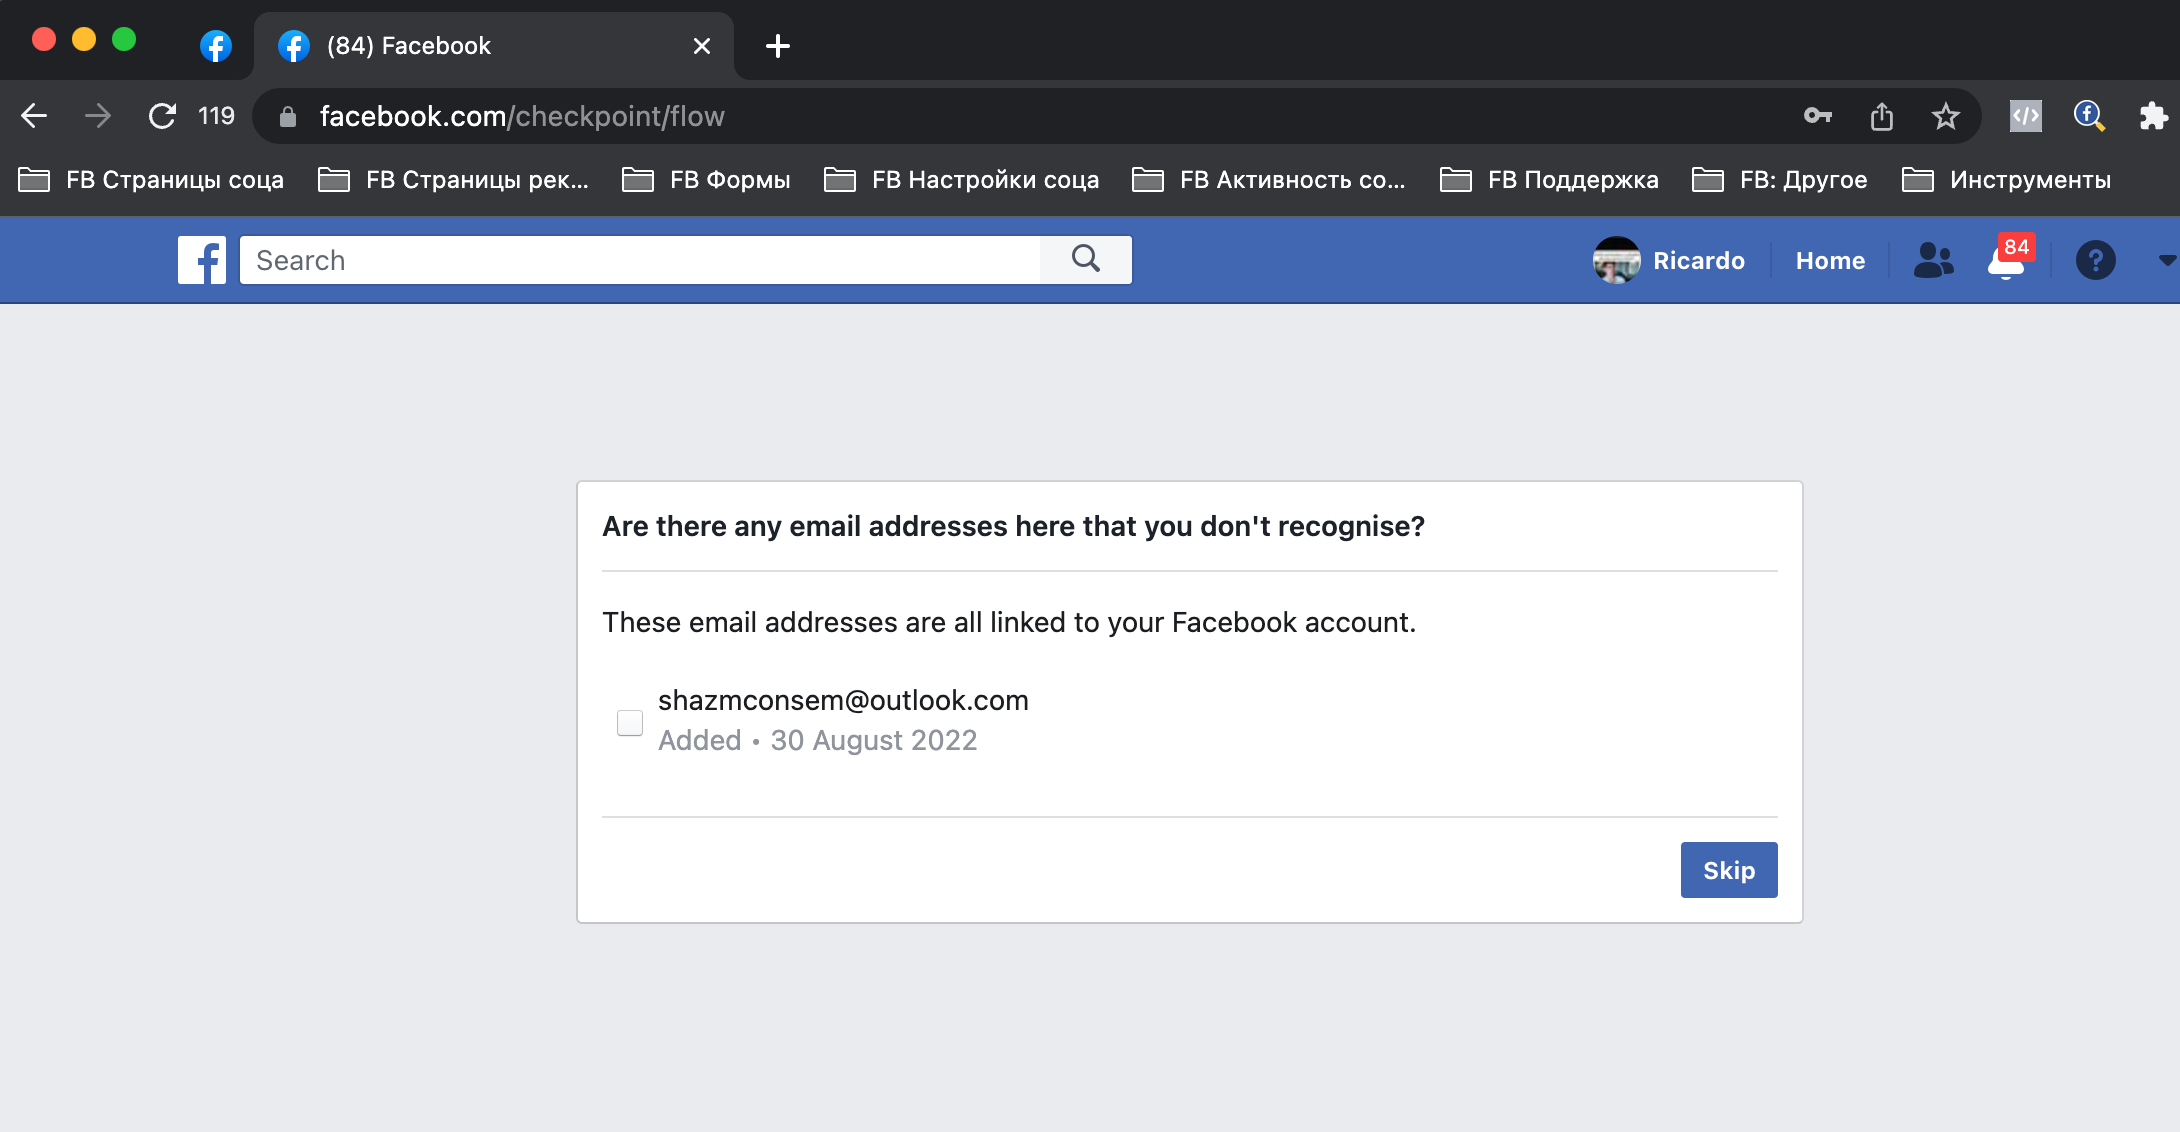
Task: Open the Help question mark icon
Action: point(2095,260)
